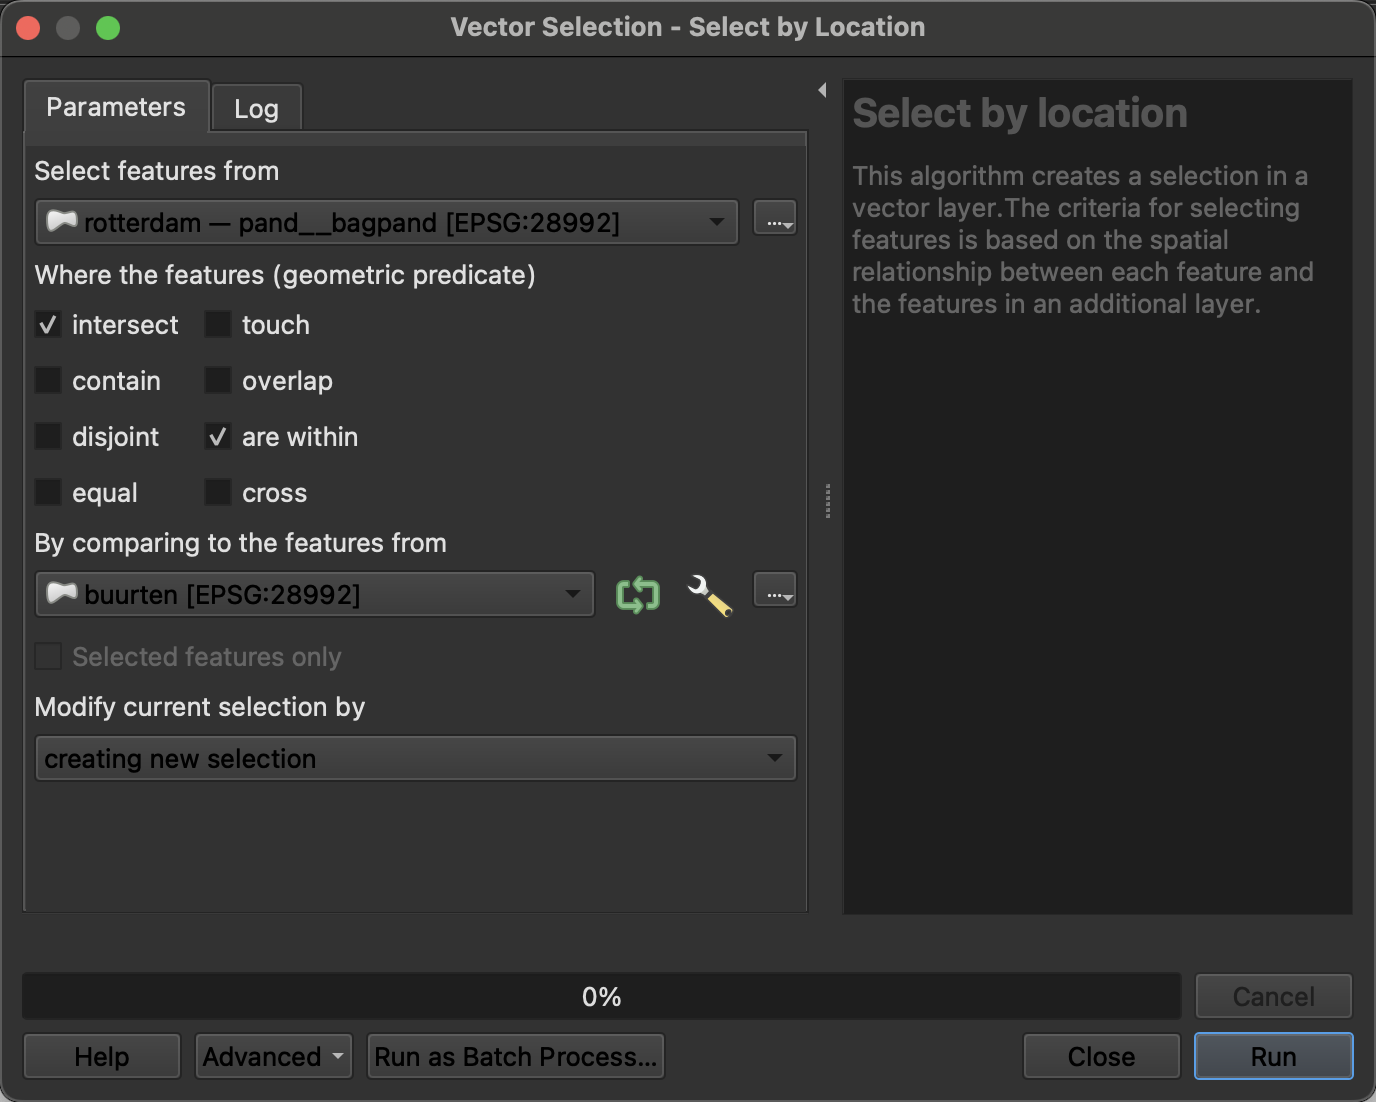Switch to the Log tab
Viewport: 1376px width, 1102px height.
256,109
